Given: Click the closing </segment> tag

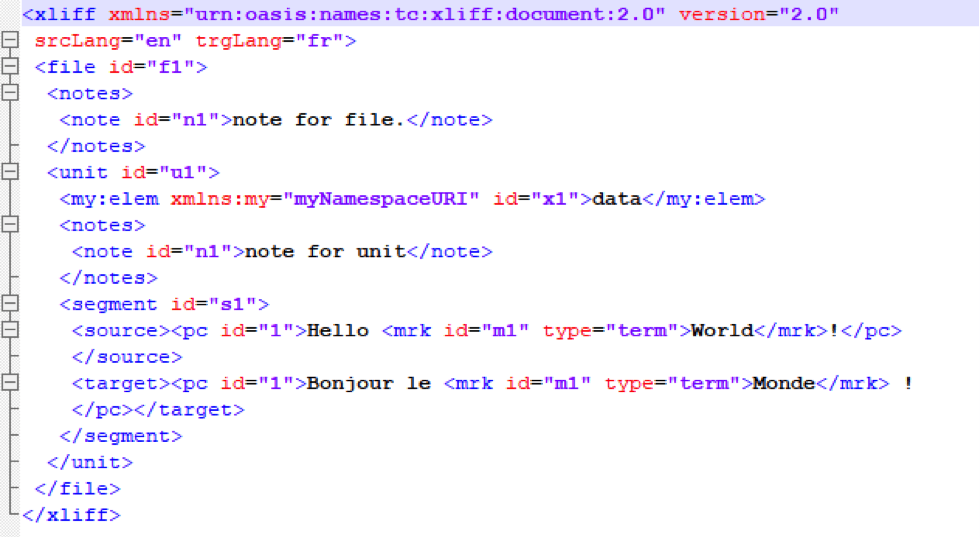Looking at the screenshot, I should pyautogui.click(x=121, y=436).
